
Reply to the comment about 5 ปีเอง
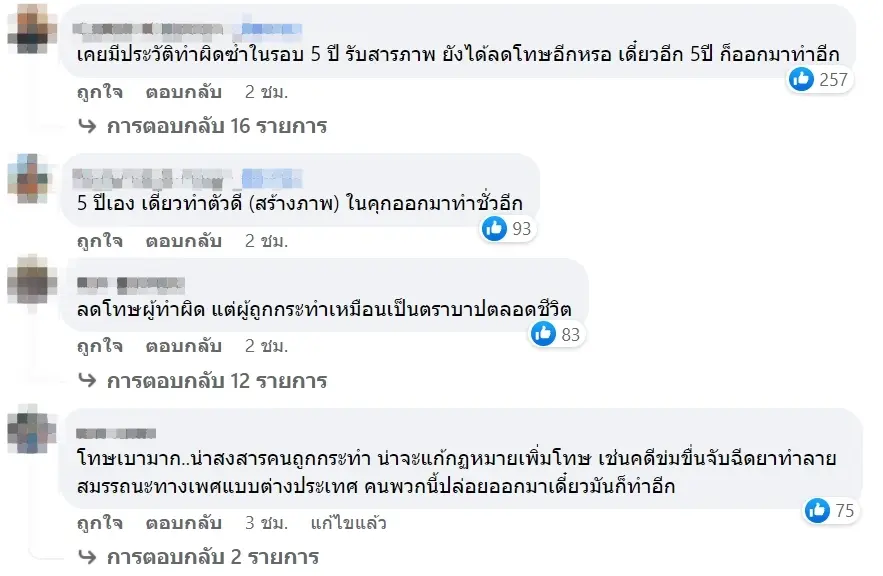[x=183, y=241]
